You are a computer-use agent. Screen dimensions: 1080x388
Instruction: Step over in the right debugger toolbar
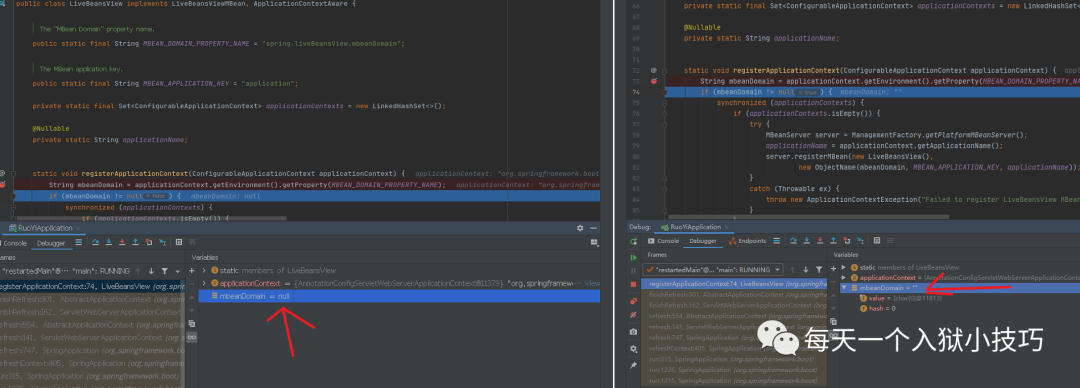[x=793, y=241]
